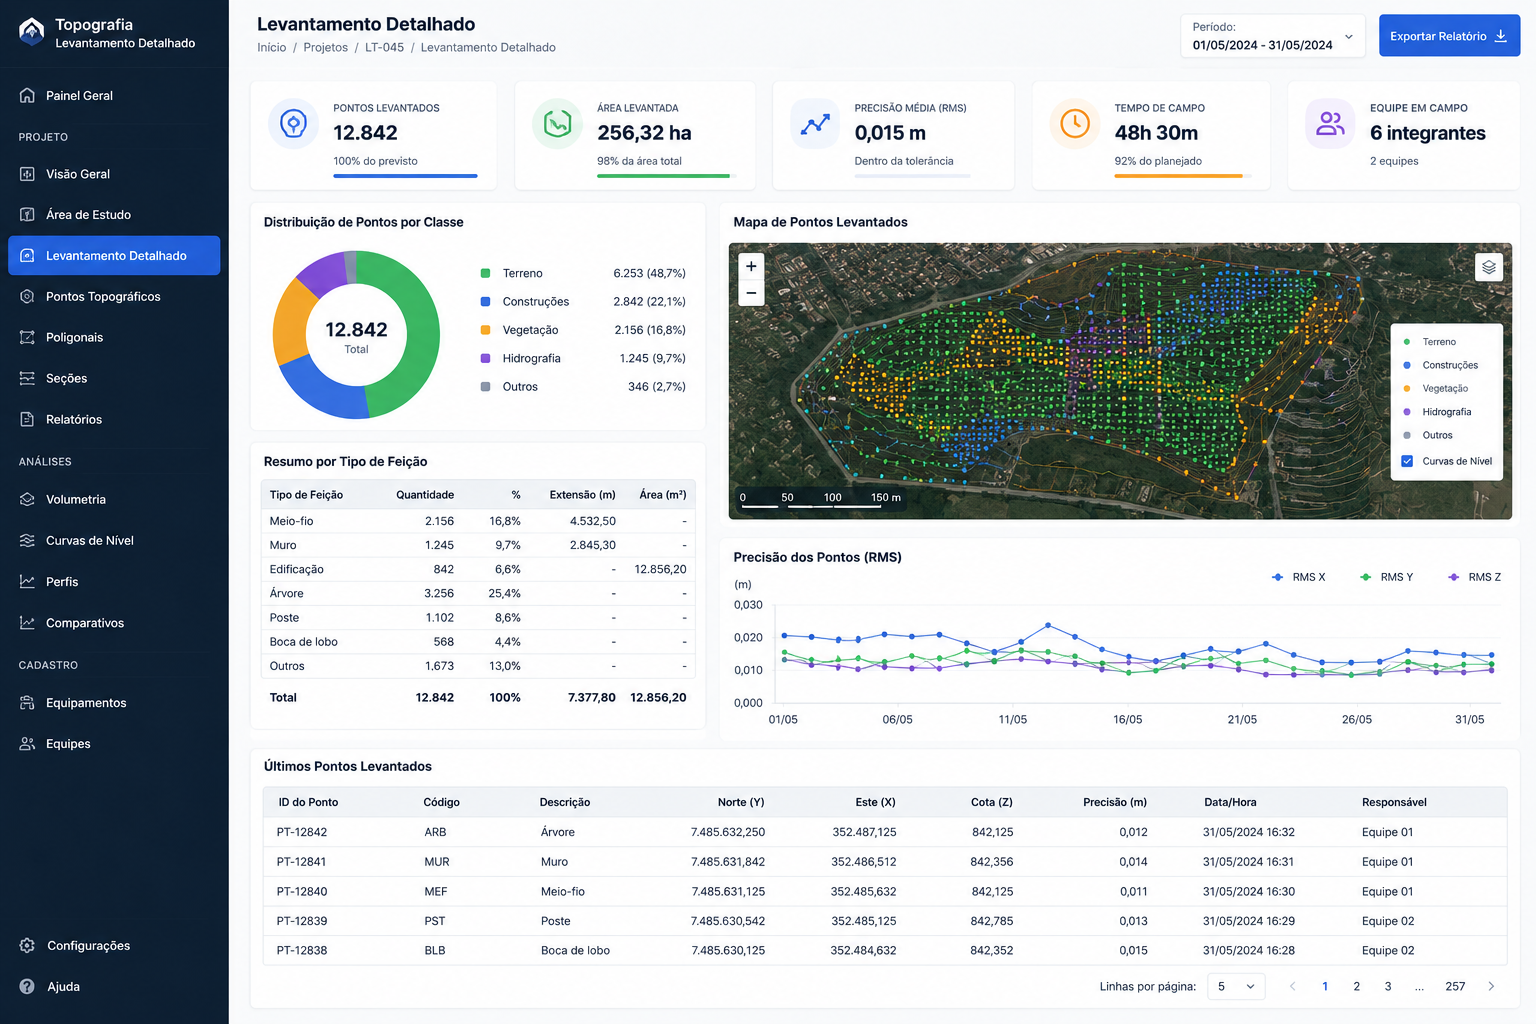This screenshot has width=1536, height=1024.
Task: Click the Equipes people icon
Action: 27,744
